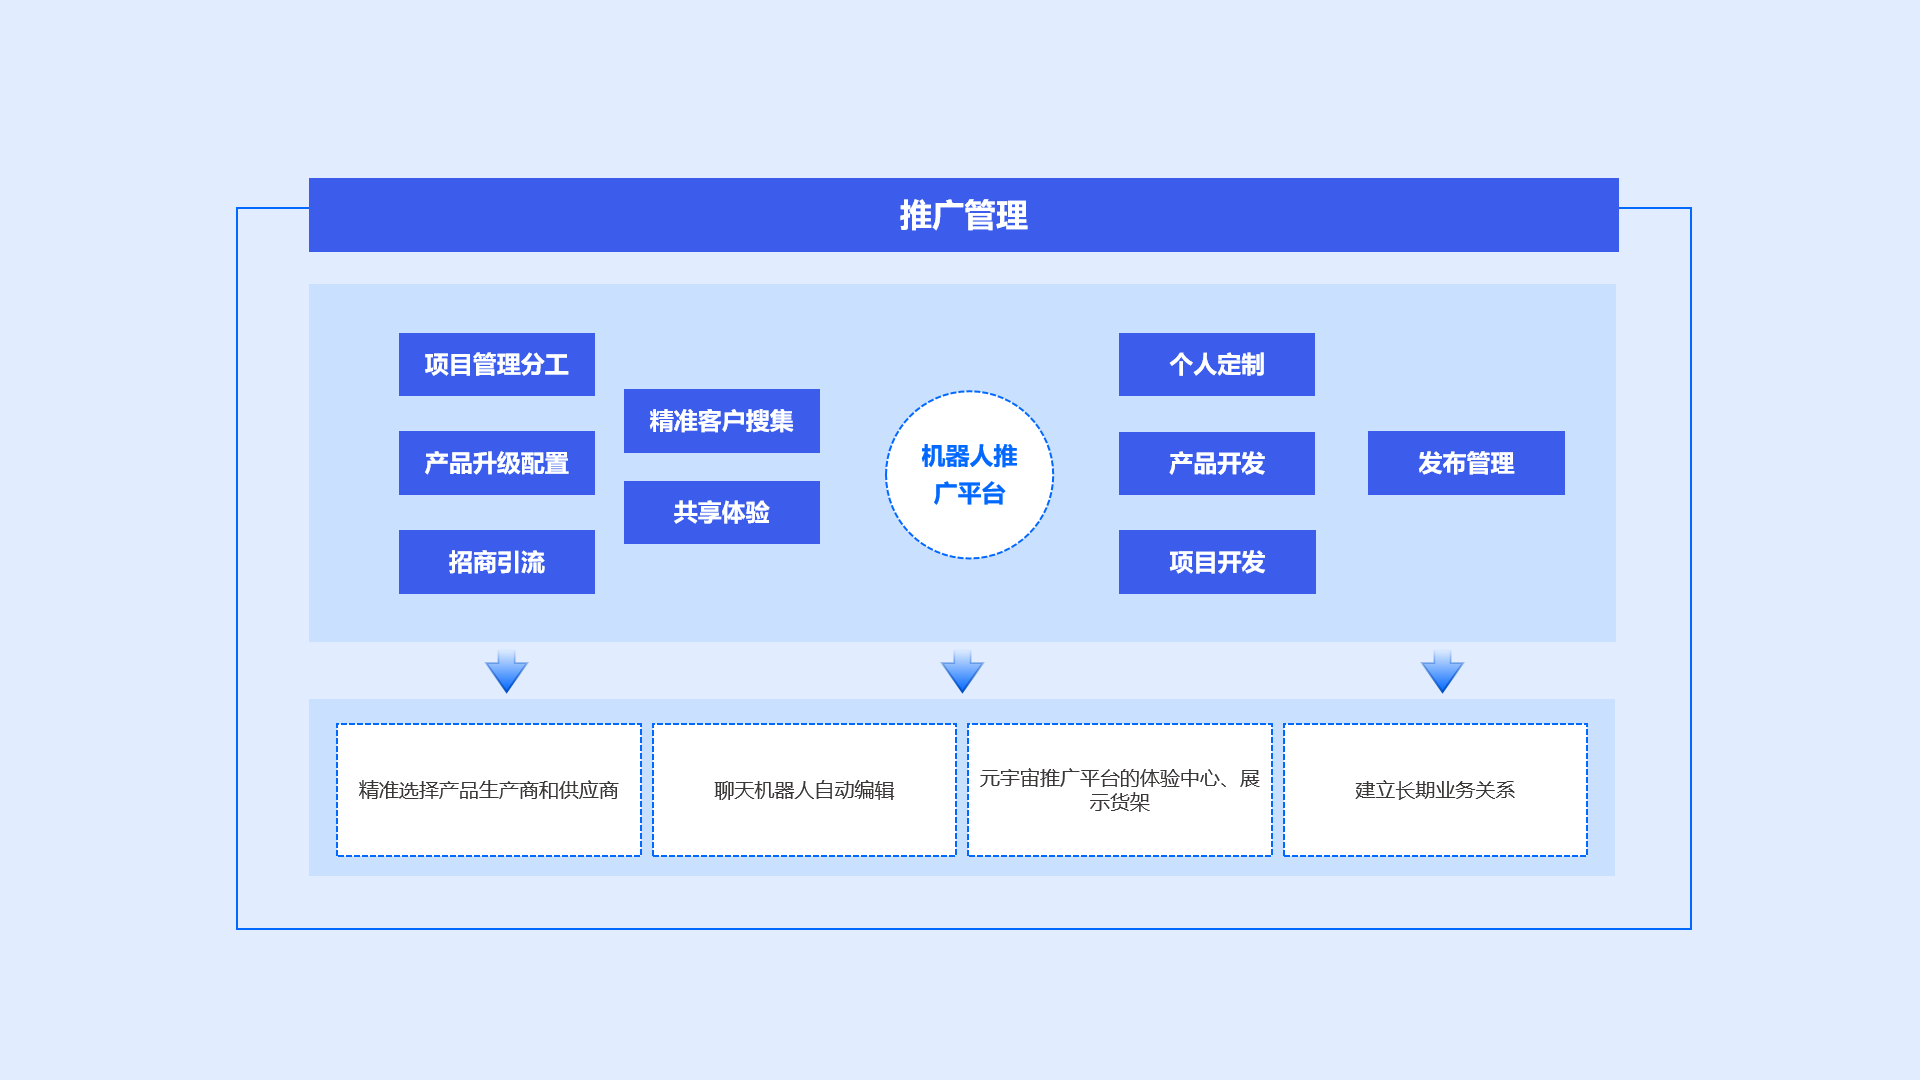This screenshot has height=1080, width=1920.
Task: Click the 精准客户搜集 block
Action: (721, 421)
